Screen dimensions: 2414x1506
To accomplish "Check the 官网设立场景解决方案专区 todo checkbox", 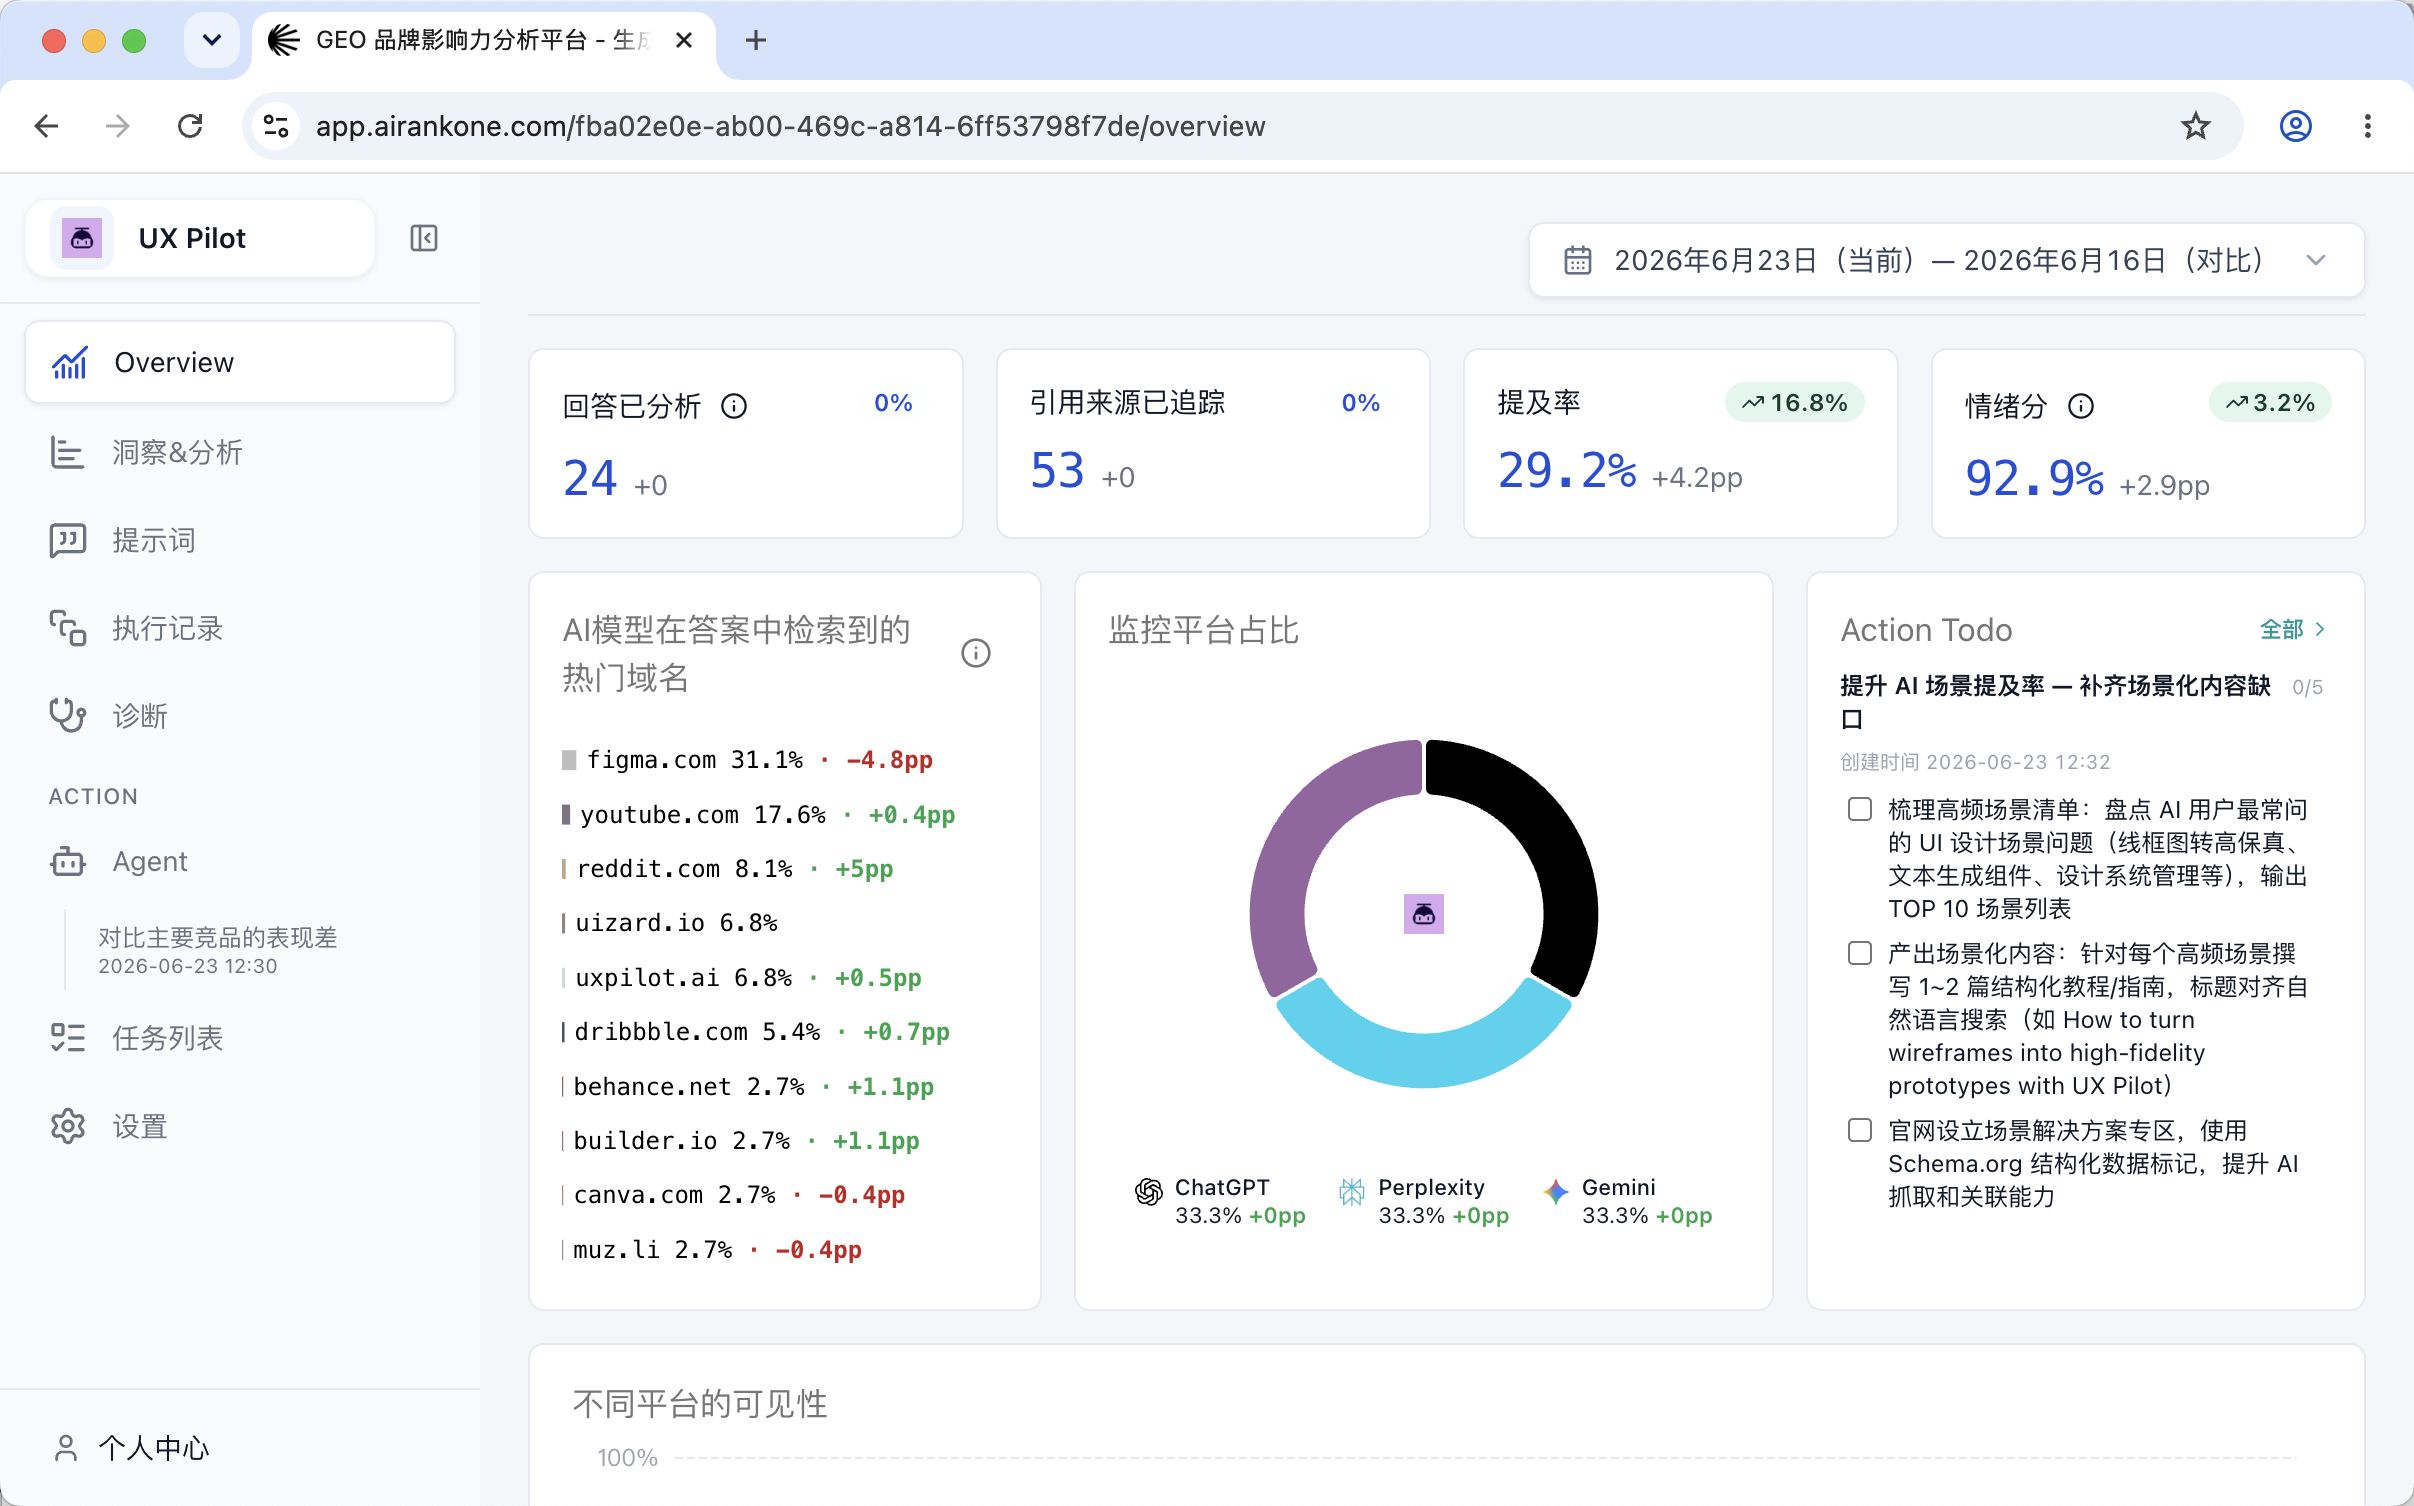I will [1859, 1130].
